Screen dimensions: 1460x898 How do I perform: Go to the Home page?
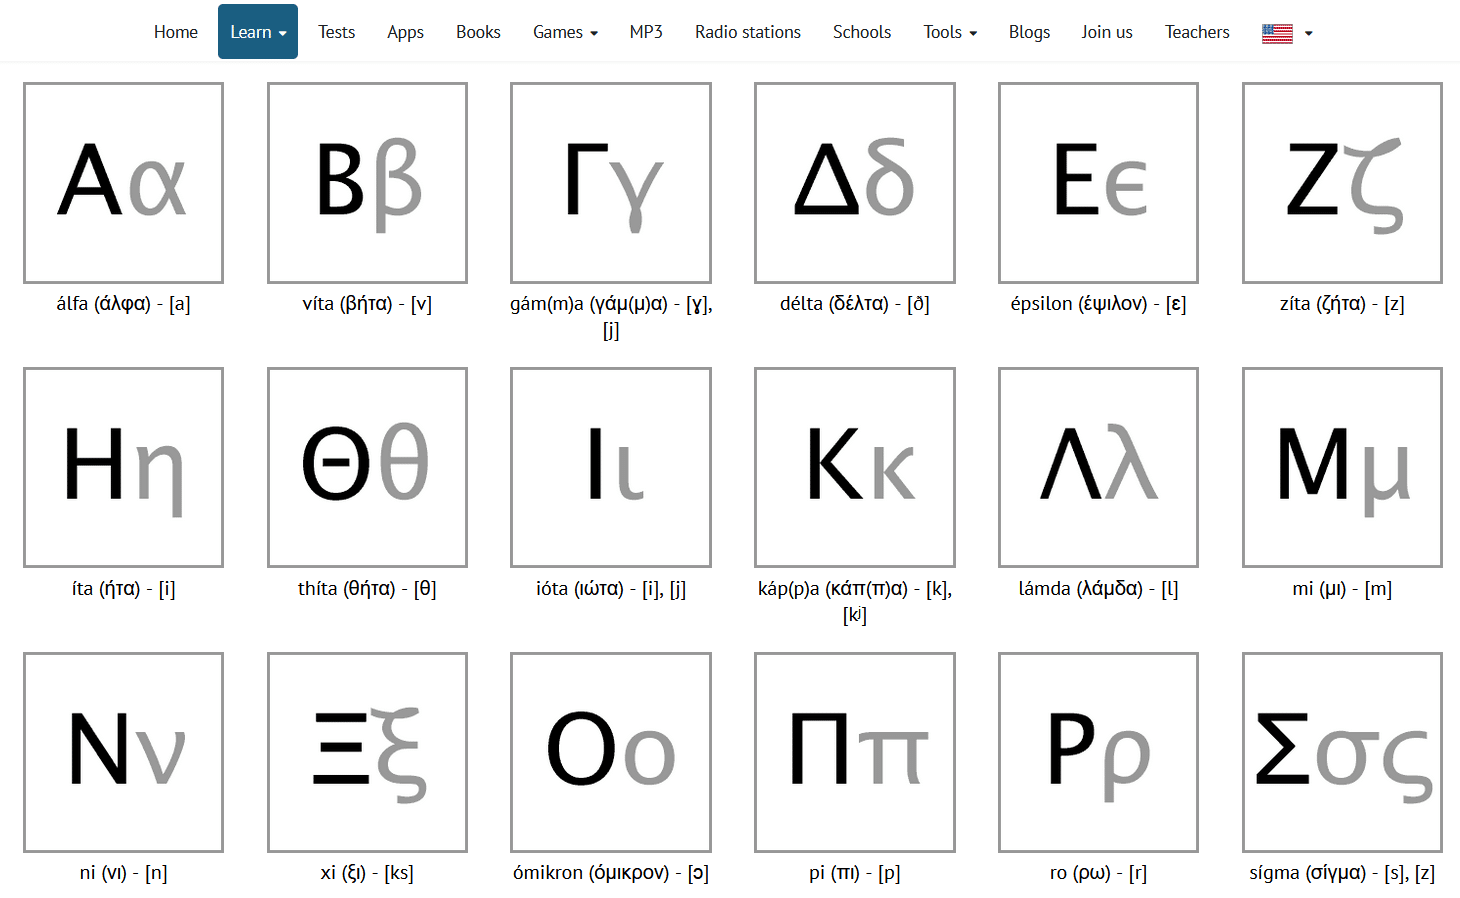point(176,32)
